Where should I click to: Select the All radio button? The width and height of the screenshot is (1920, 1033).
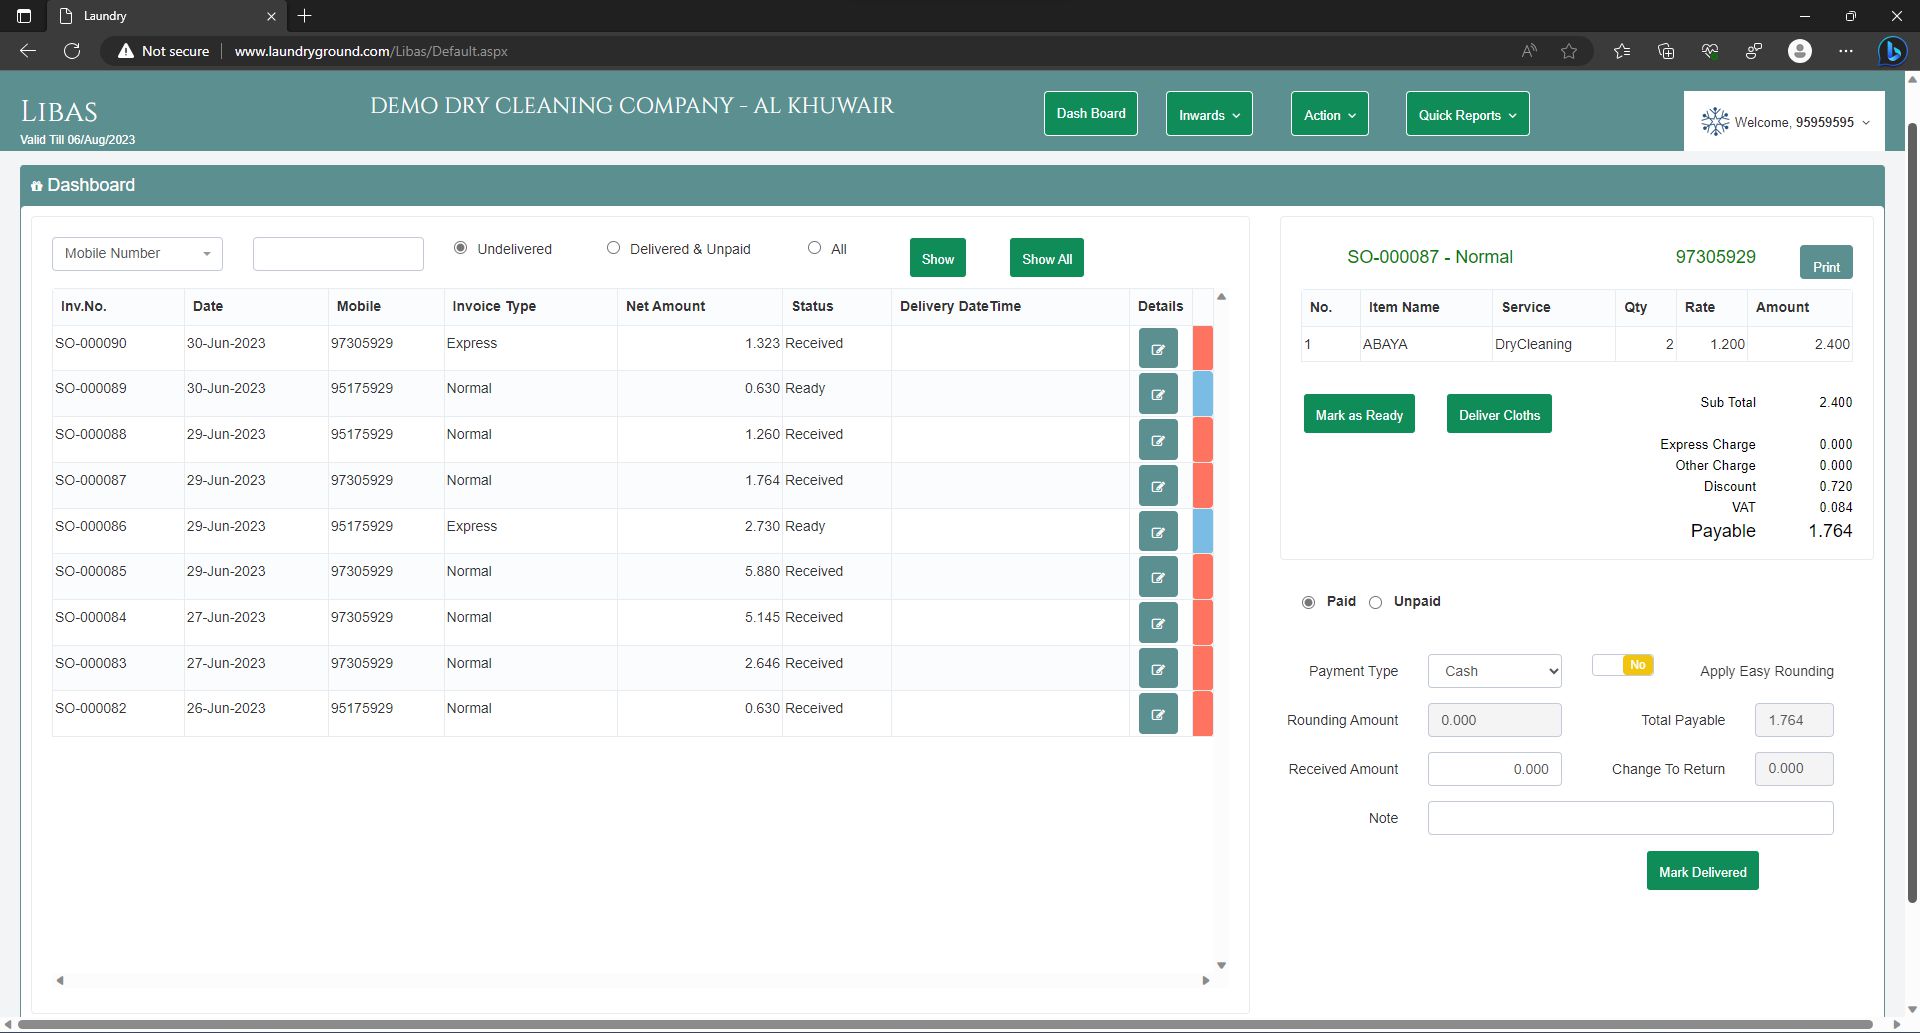(814, 248)
